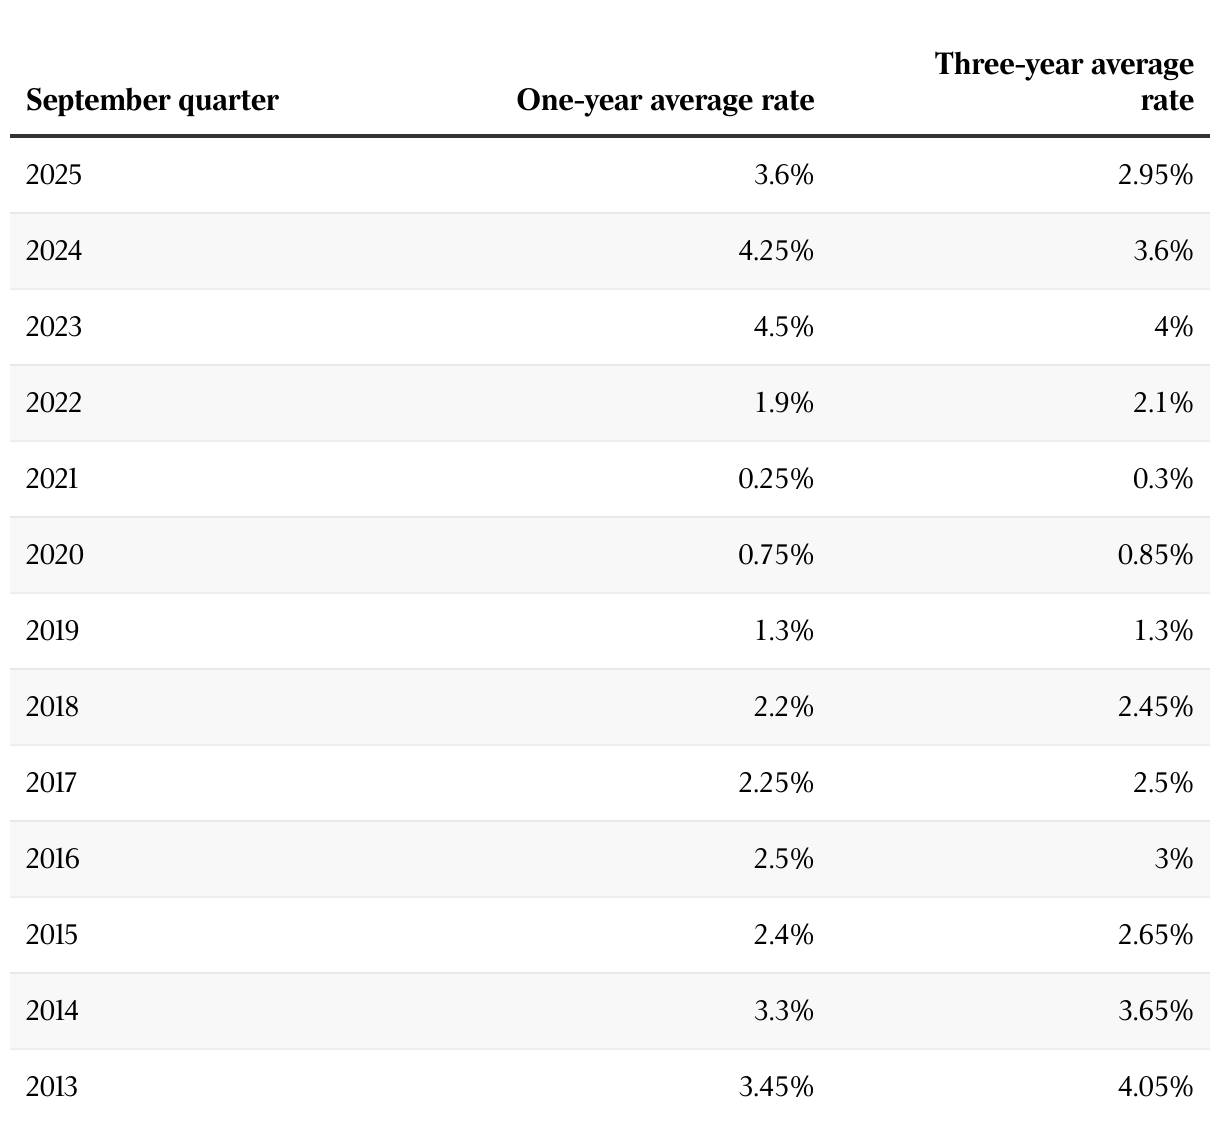Click the 4.05% three-year rate value
The width and height of the screenshot is (1220, 1134).
[x=1156, y=1087]
